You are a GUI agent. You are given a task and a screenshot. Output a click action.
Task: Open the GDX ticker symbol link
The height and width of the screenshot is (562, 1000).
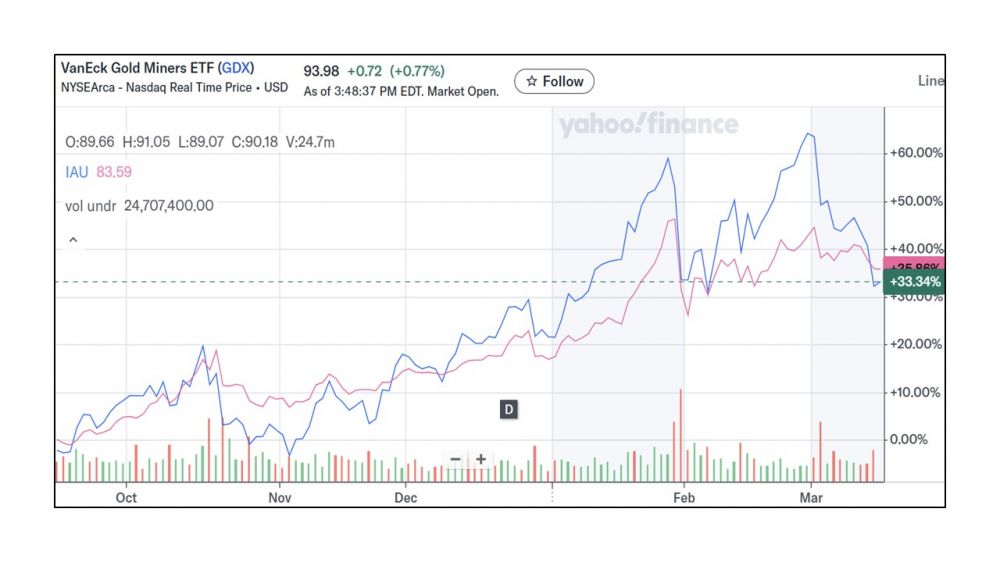click(x=237, y=68)
